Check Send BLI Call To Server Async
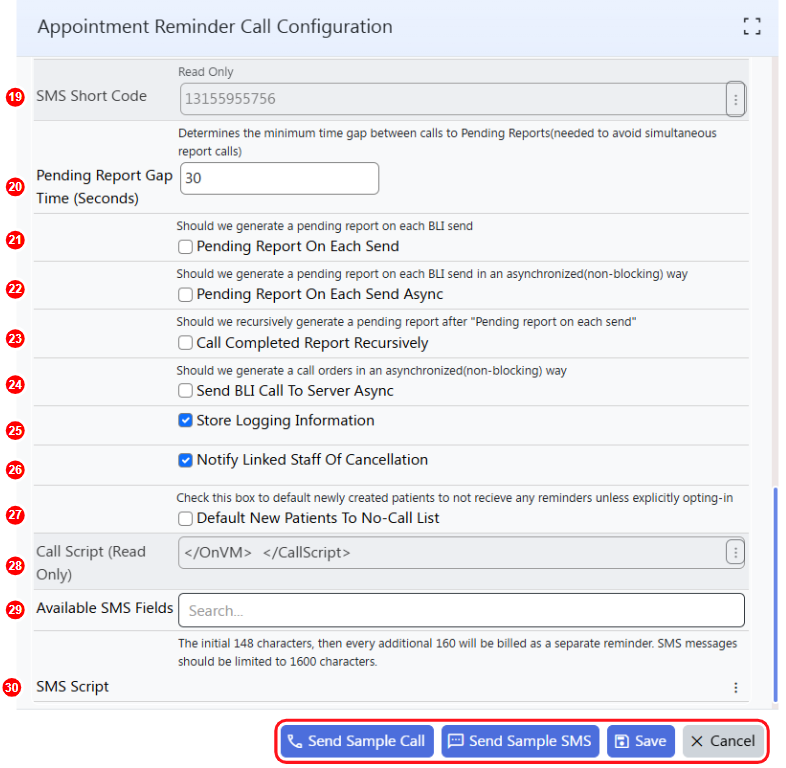The height and width of the screenshot is (768, 786). pos(185,391)
